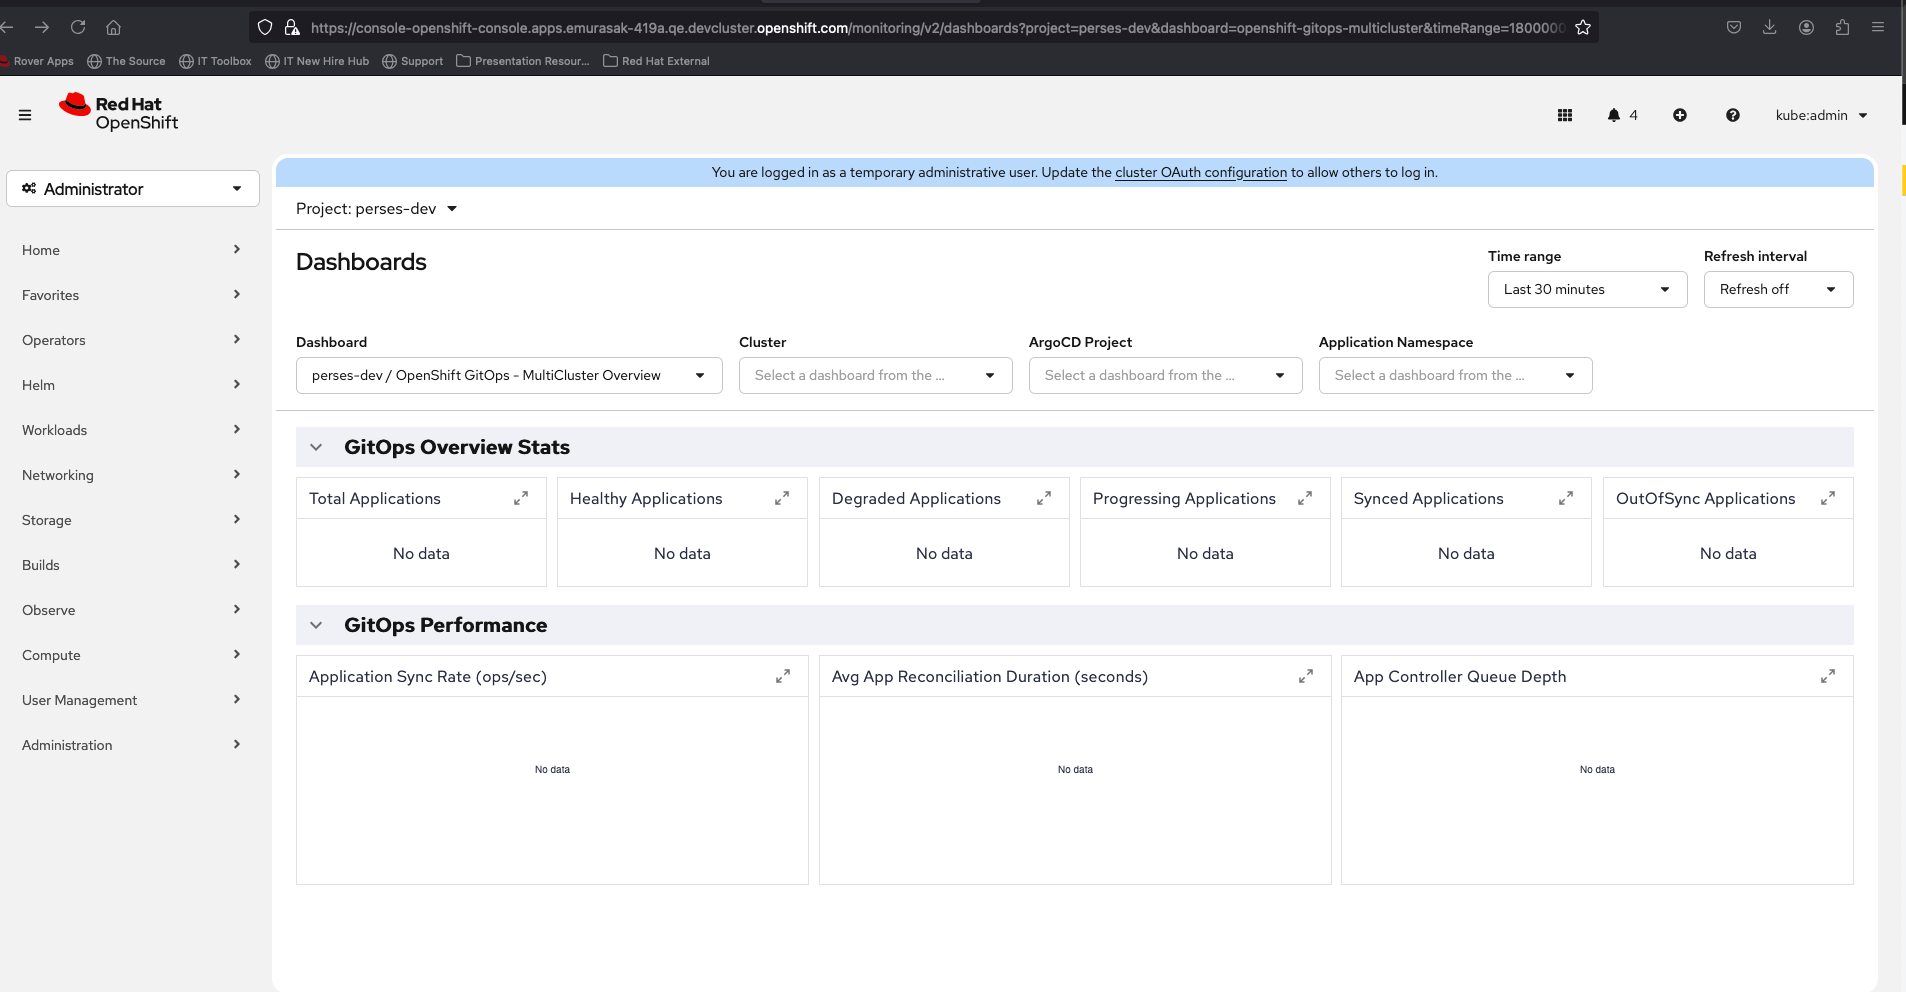
Task: Expand the Workloads navigation menu
Action: click(x=131, y=430)
